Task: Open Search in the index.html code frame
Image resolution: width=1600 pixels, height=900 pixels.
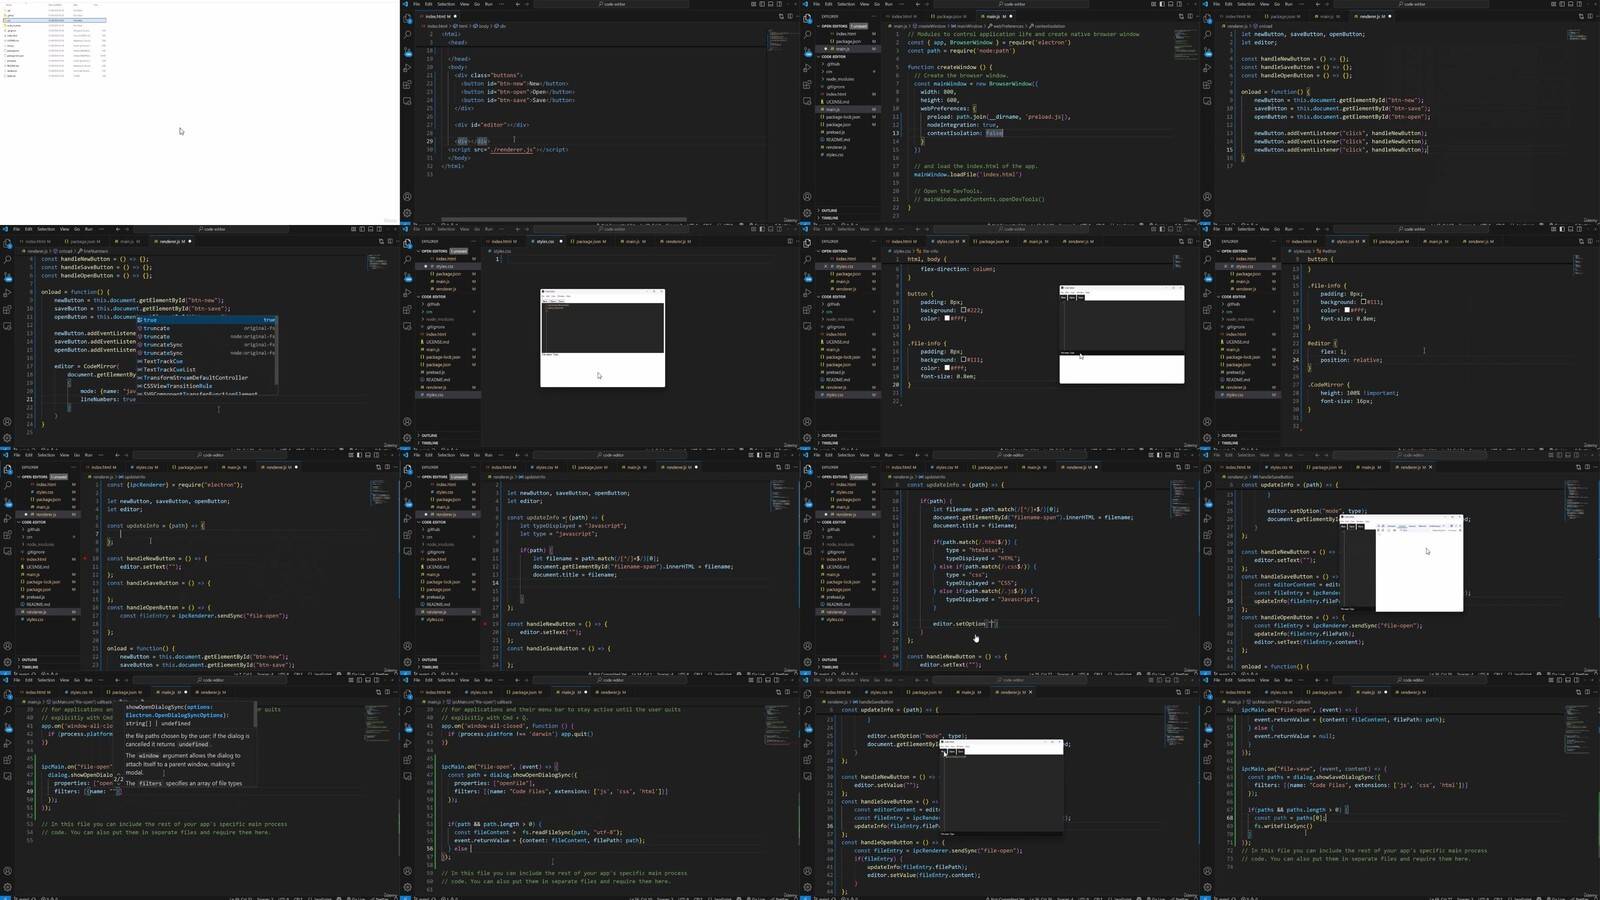Action: pos(407,34)
